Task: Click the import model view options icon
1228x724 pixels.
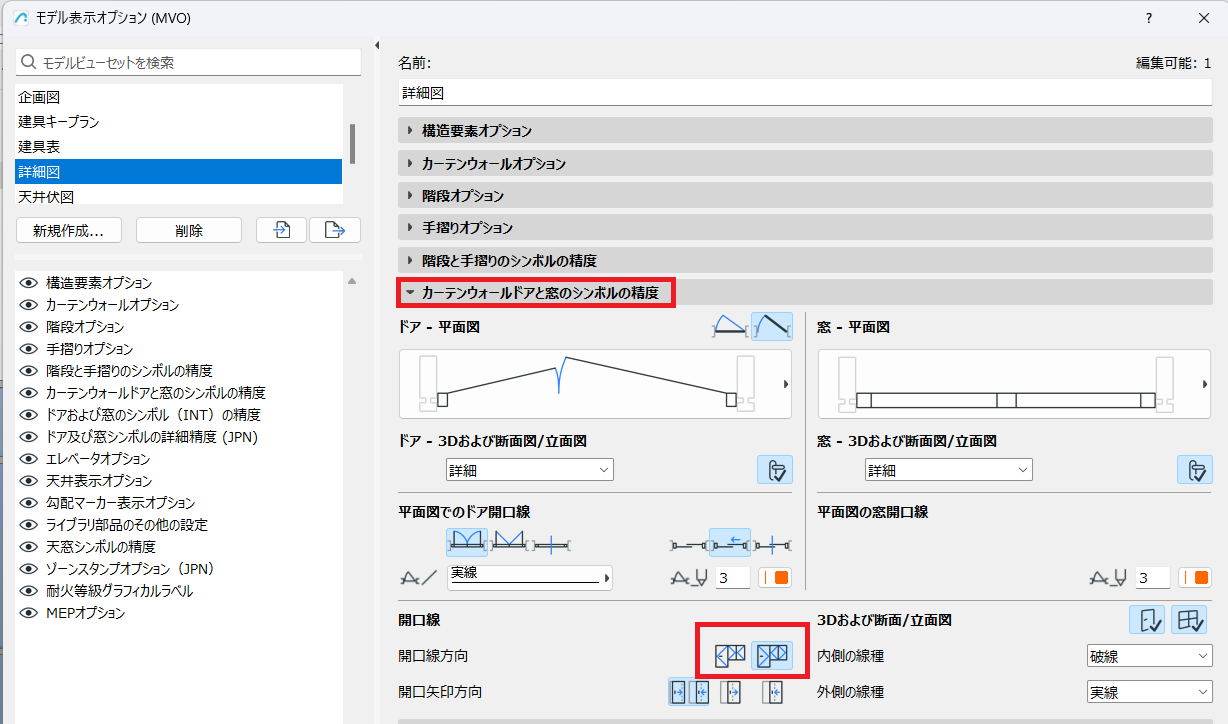Action: (x=281, y=230)
